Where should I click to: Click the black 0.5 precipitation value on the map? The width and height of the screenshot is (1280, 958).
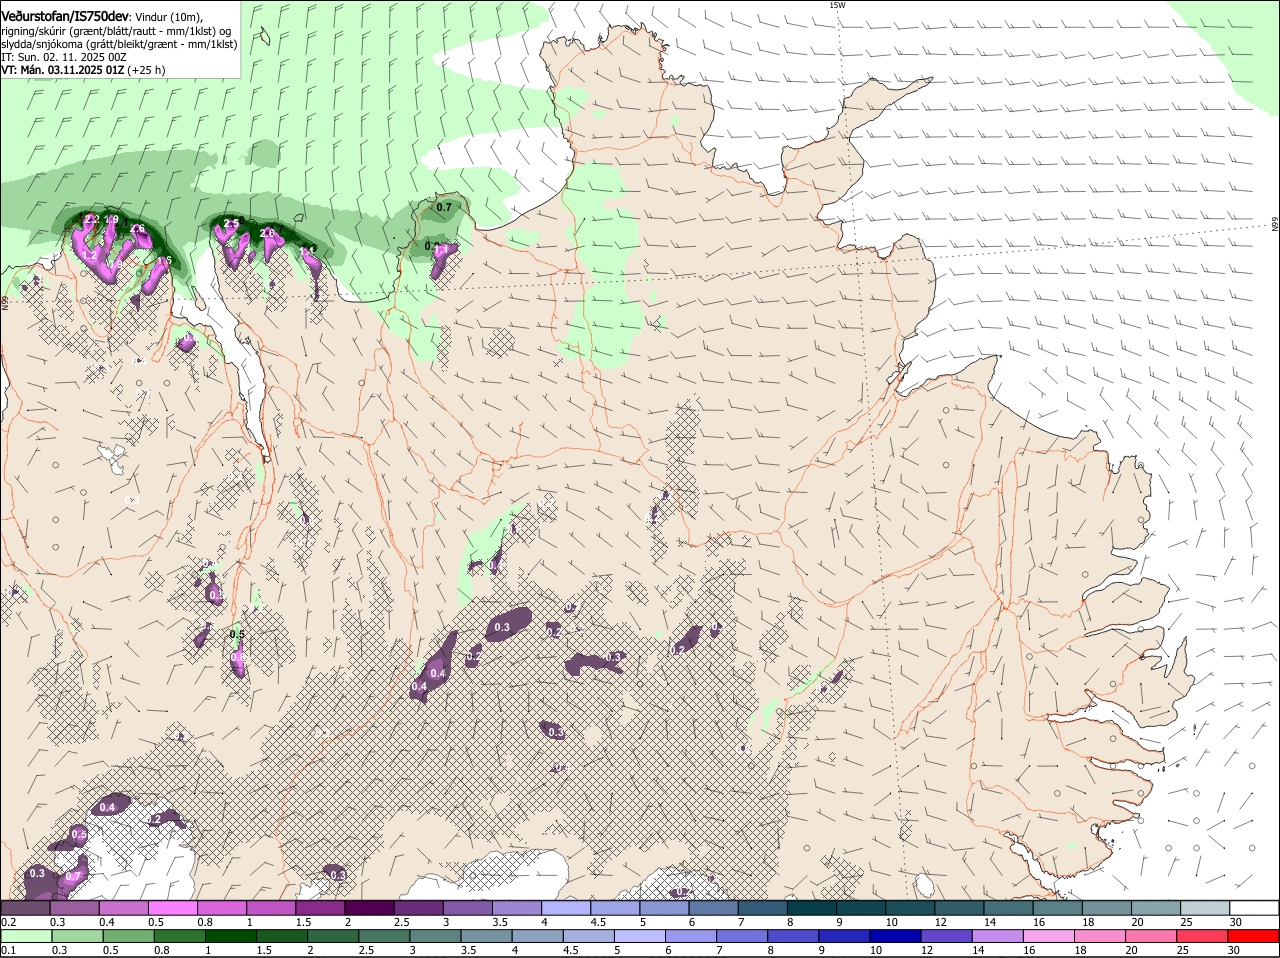[x=237, y=634]
